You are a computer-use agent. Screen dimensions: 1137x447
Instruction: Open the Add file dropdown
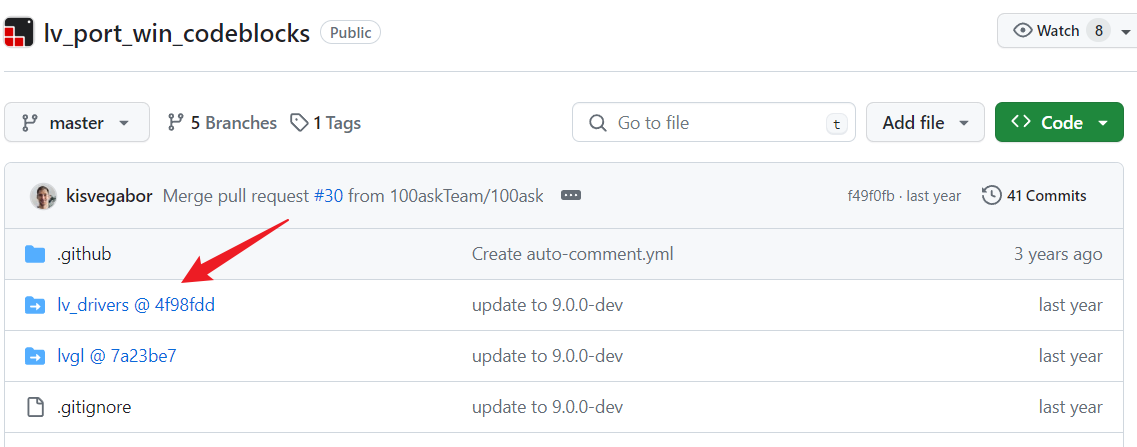[925, 123]
